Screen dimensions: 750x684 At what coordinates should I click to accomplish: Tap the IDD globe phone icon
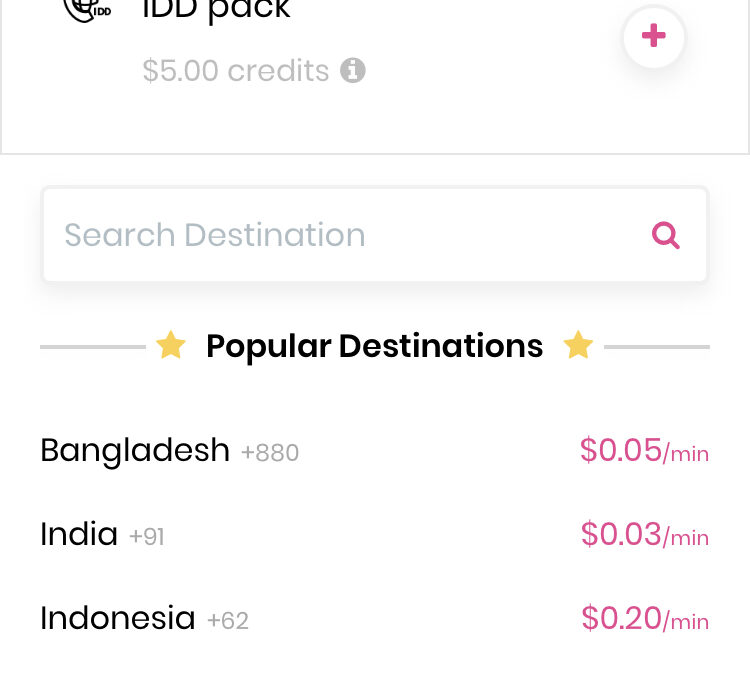88,11
